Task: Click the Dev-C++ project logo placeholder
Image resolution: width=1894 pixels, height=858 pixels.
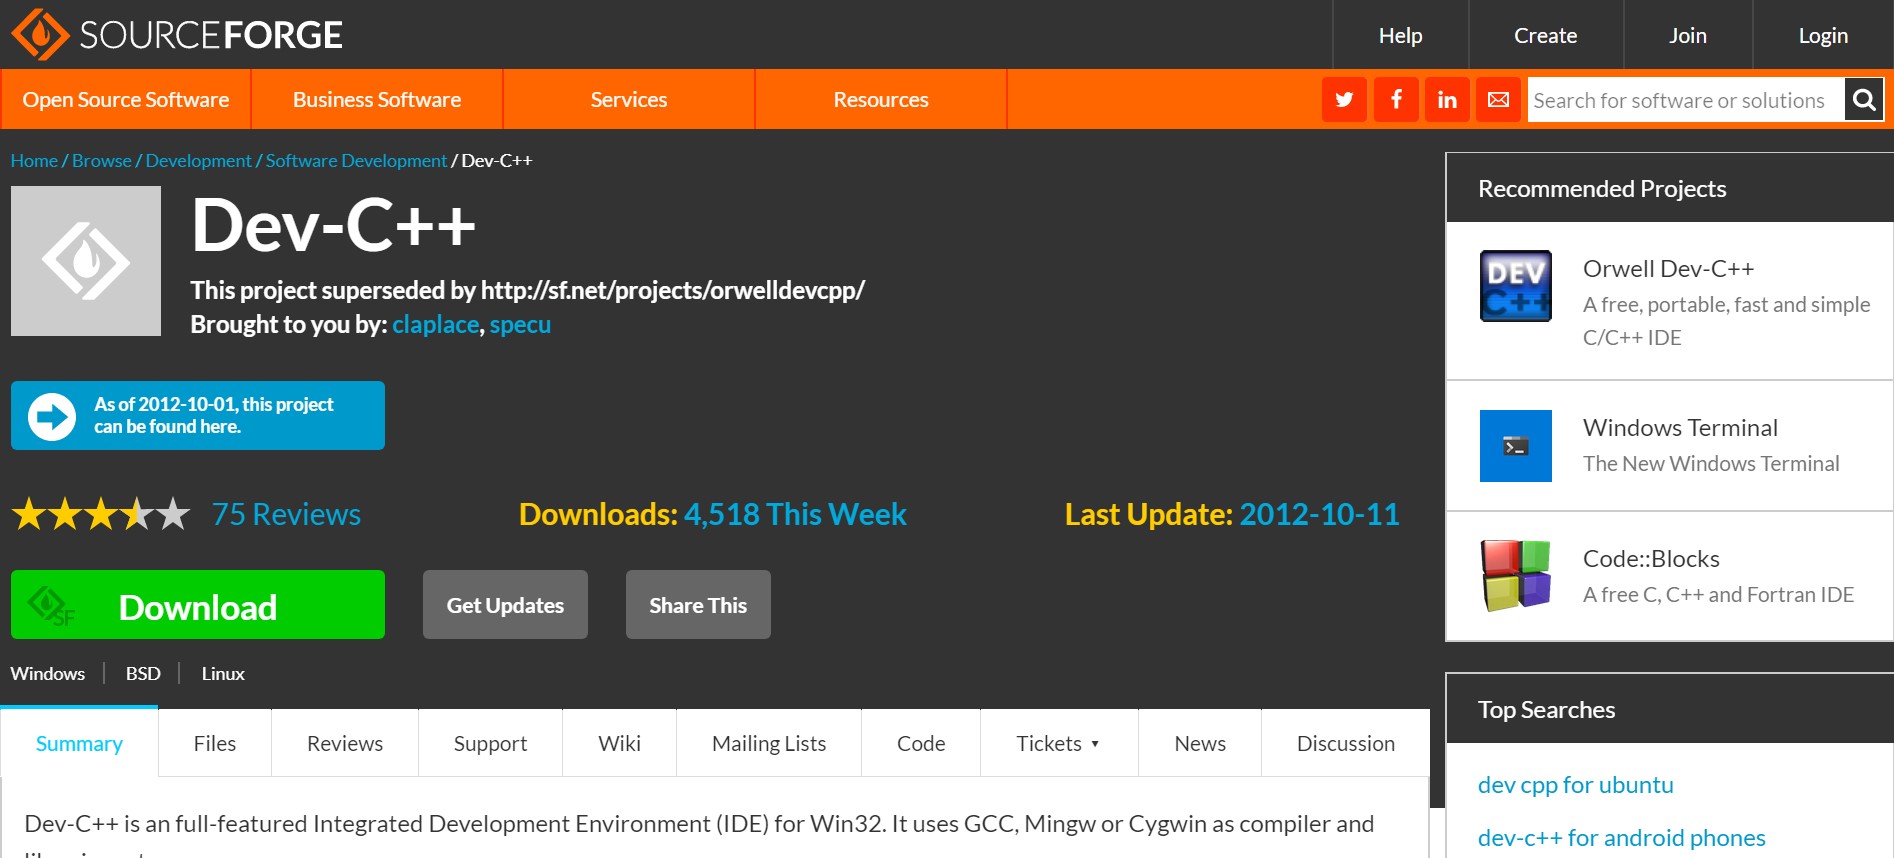Action: (86, 261)
